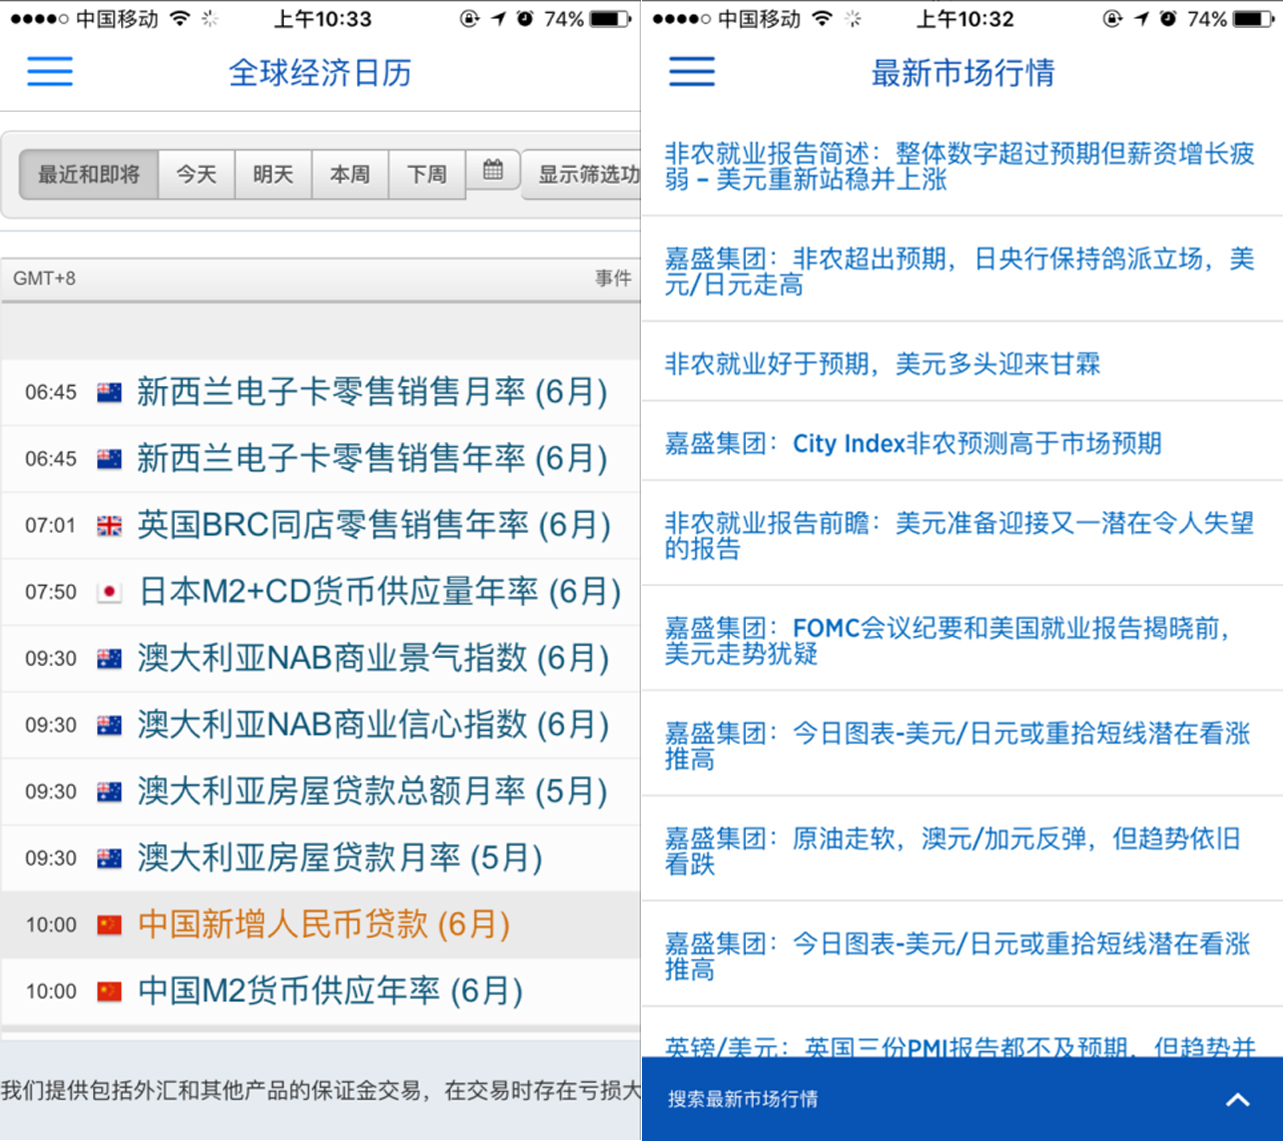Click New Zealand flag on monthly retail row

109,393
